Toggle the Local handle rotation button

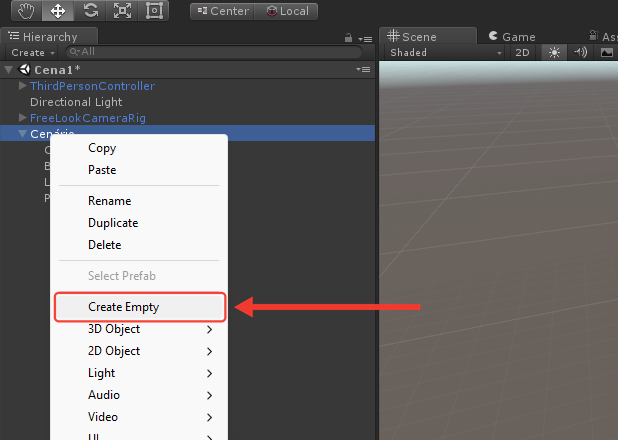[x=286, y=11]
